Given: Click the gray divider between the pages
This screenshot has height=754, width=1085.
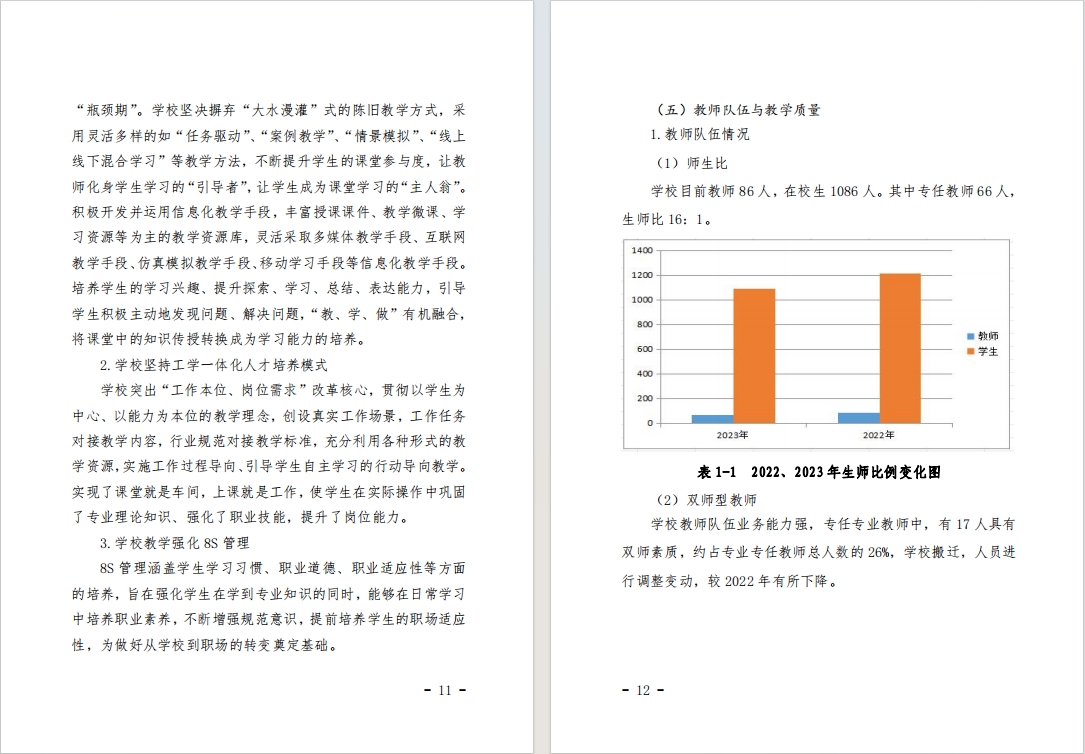Looking at the screenshot, I should [542, 377].
